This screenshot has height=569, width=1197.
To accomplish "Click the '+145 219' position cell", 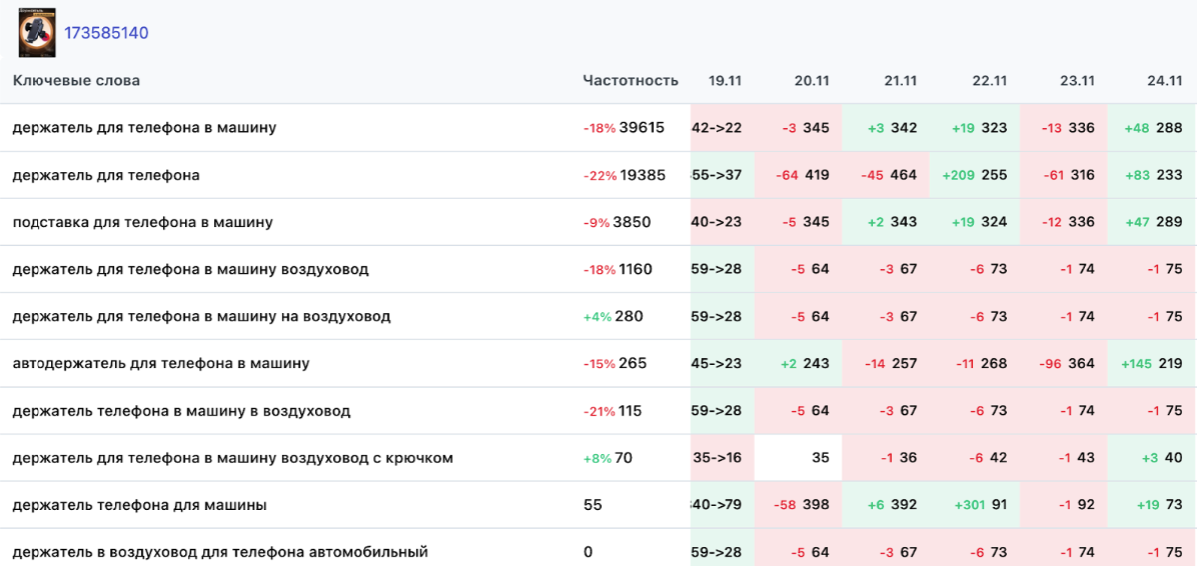I will coord(1152,364).
